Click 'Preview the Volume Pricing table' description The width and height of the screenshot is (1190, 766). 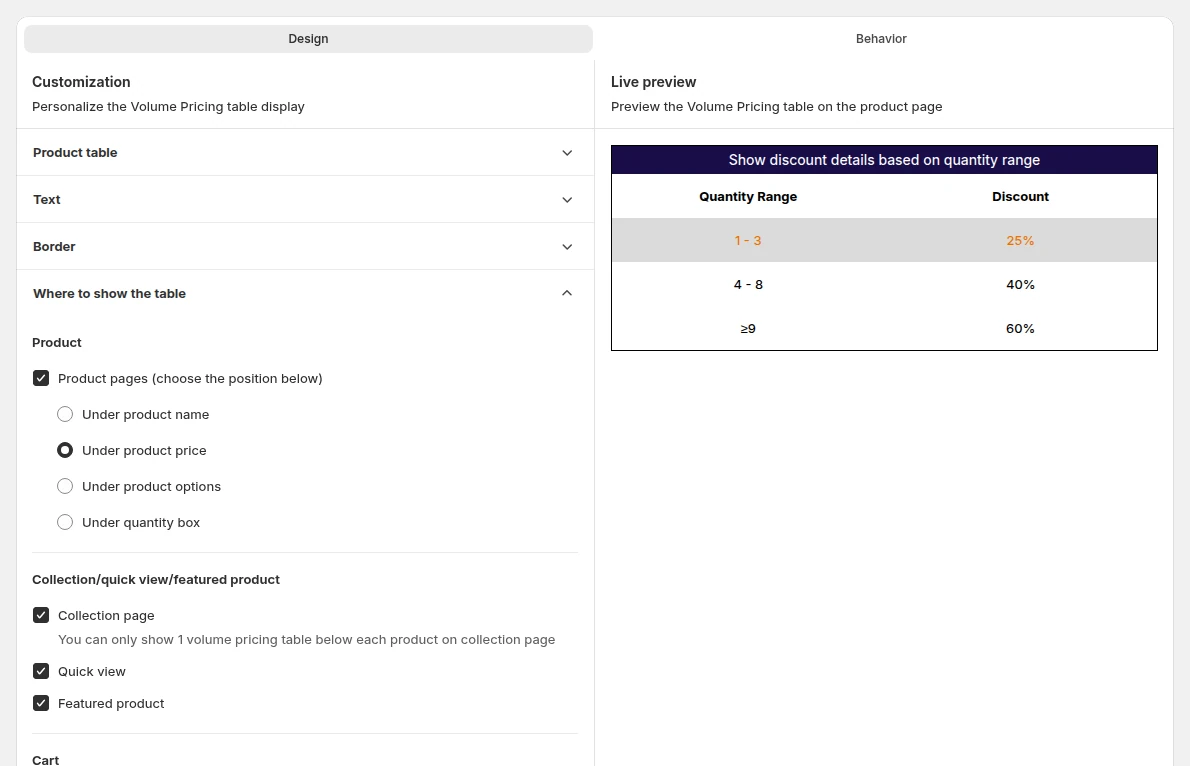[x=776, y=106]
